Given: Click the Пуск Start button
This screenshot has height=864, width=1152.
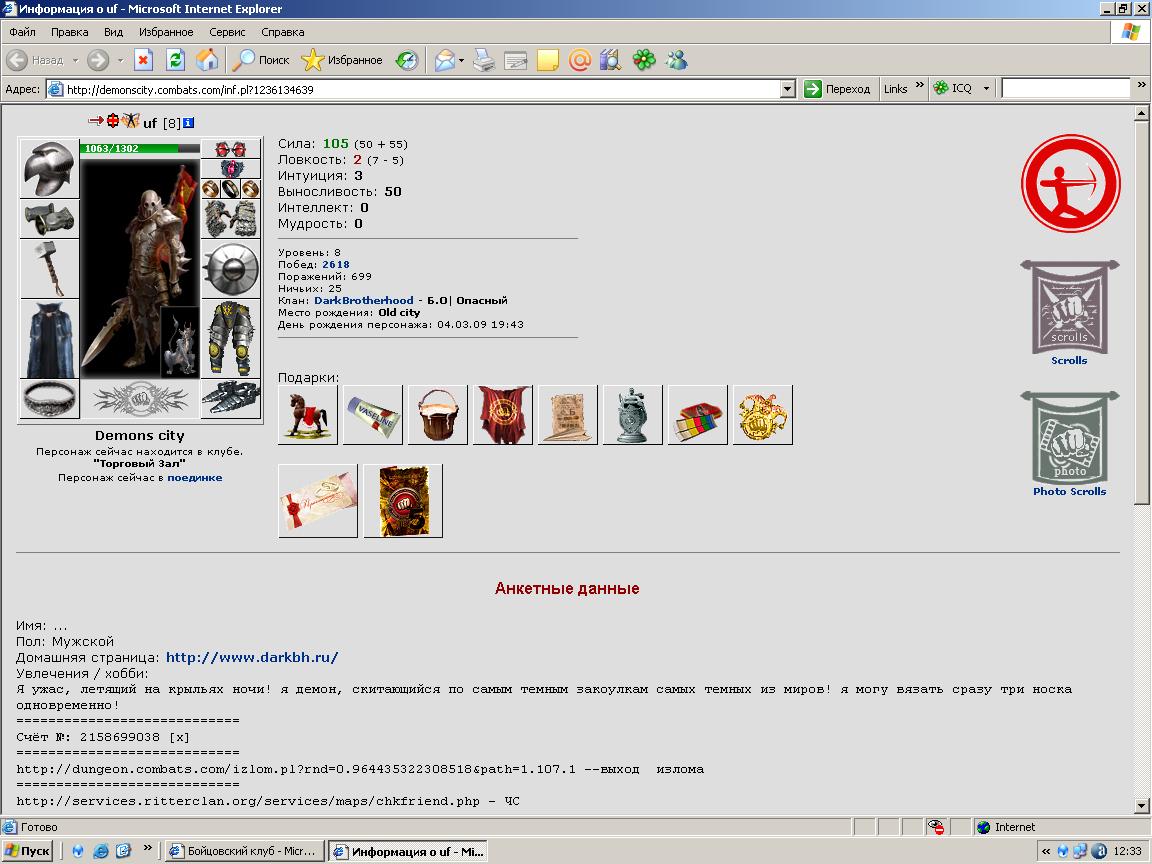Looking at the screenshot, I should click(x=27, y=851).
